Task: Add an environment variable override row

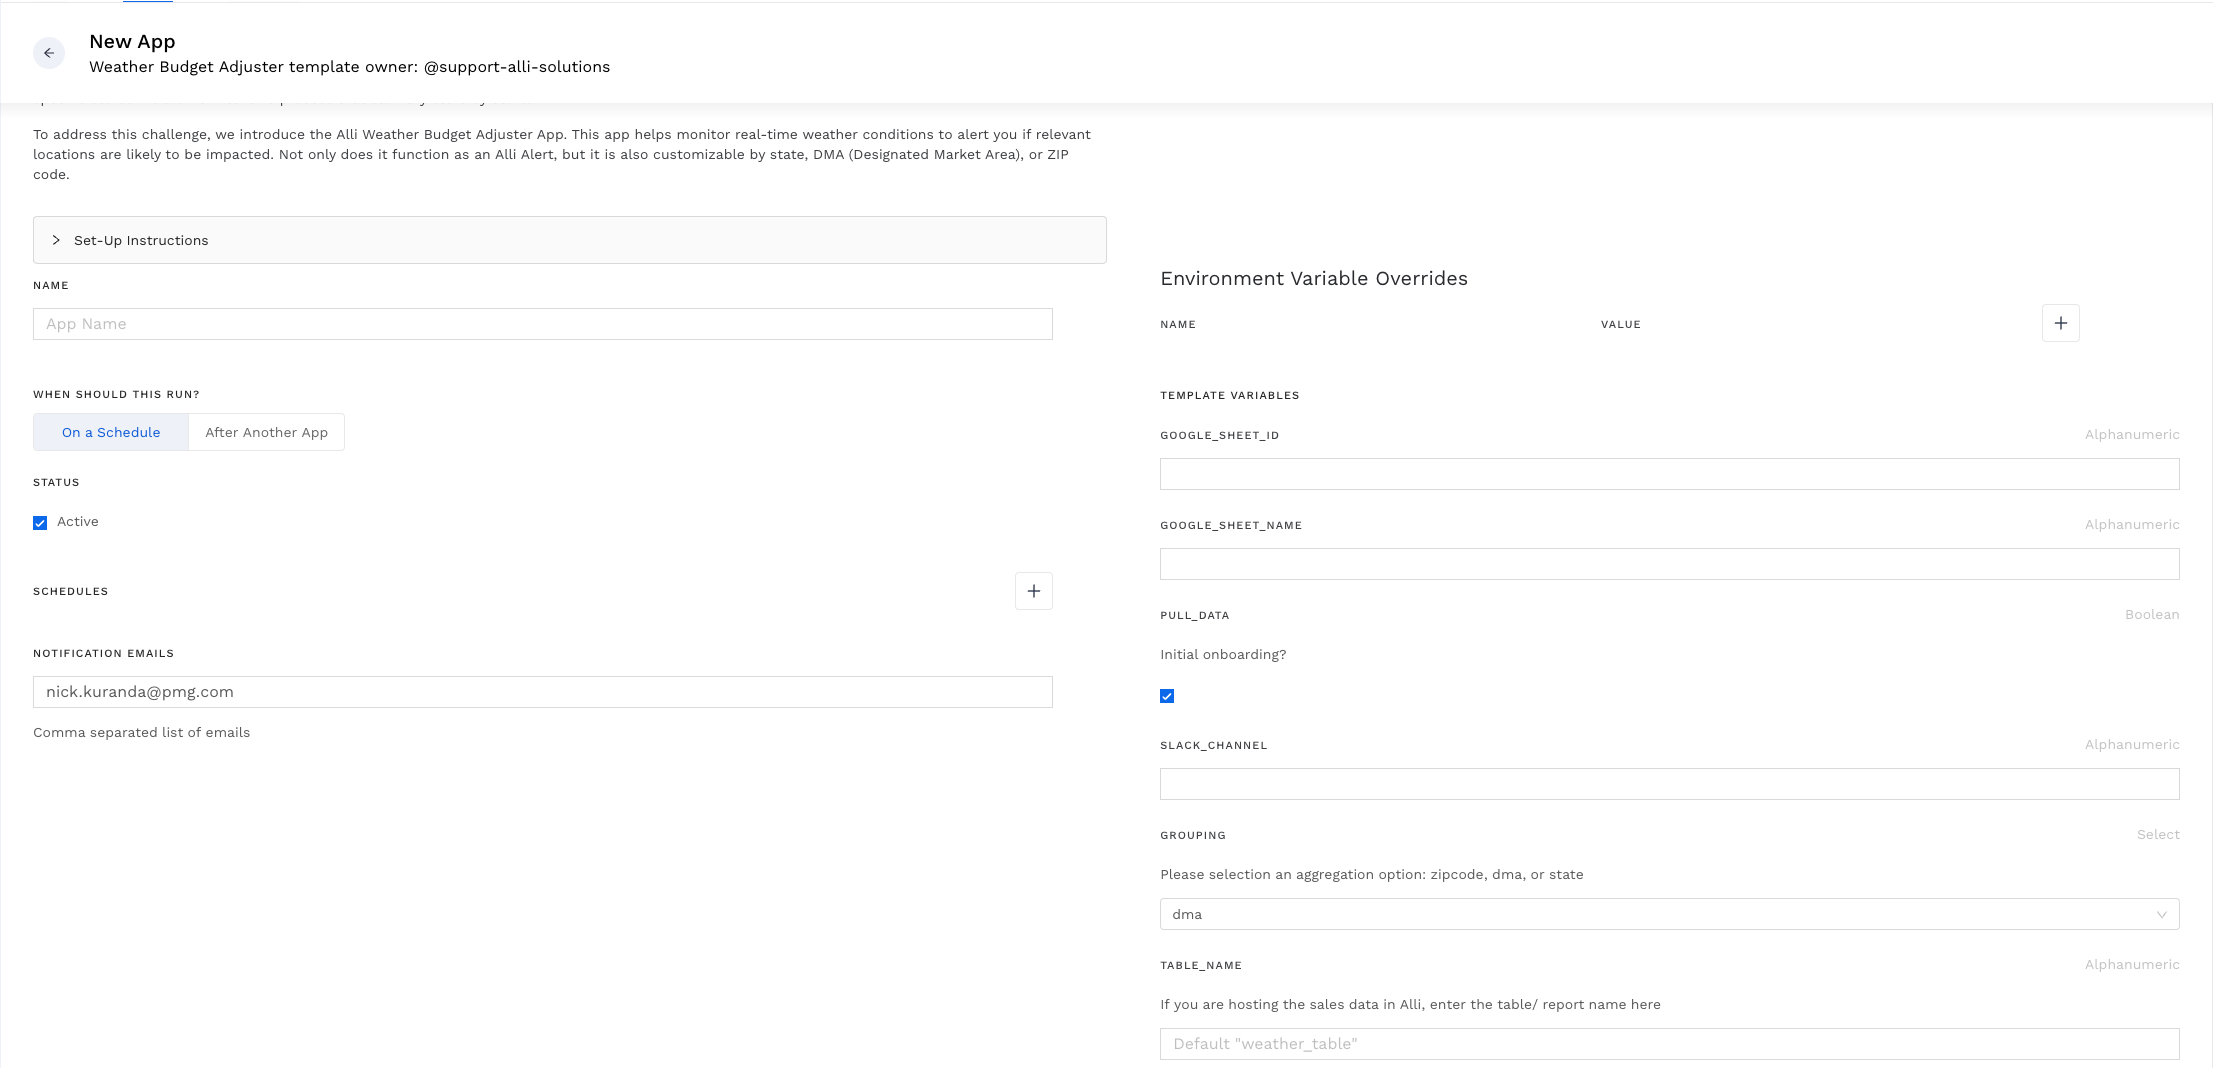Action: tap(2060, 323)
